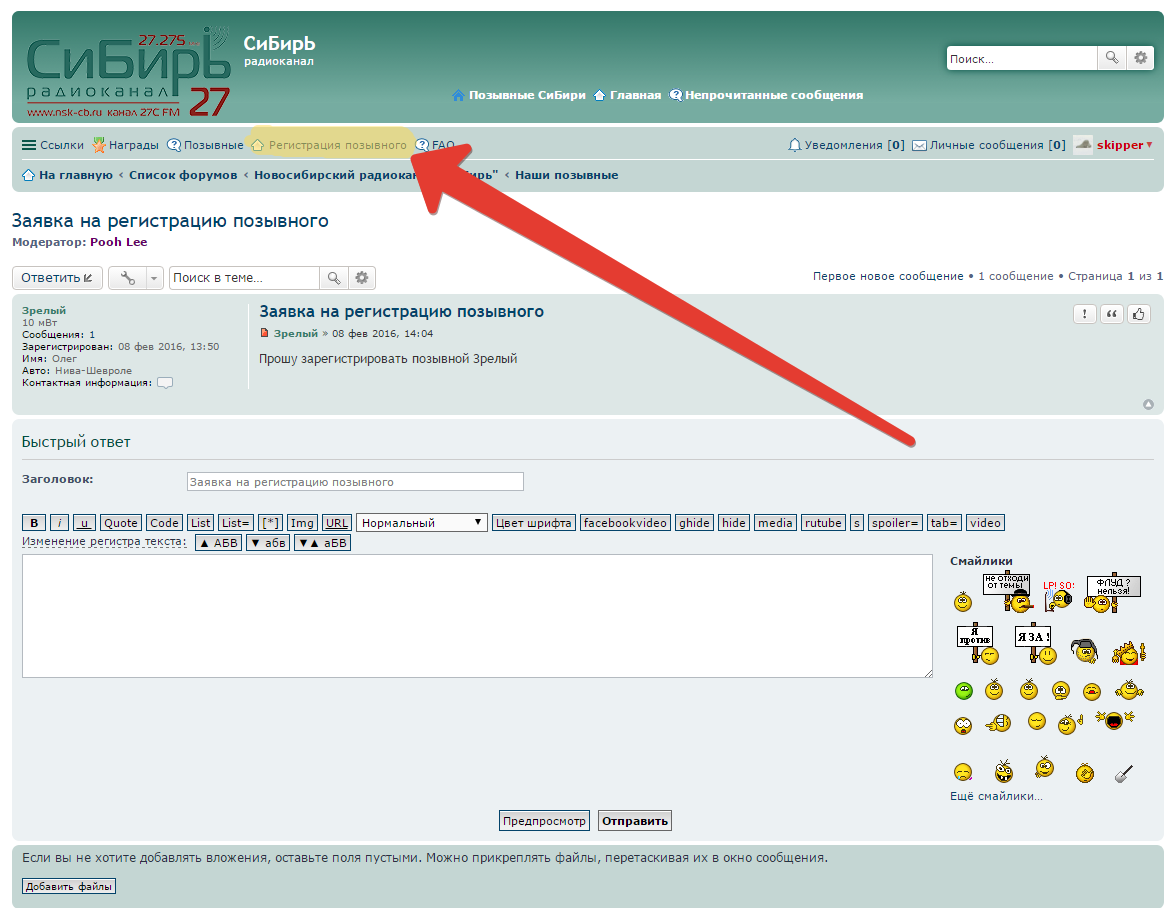The width and height of the screenshot is (1172, 908).
Task: Click the report post exclamation icon
Action: [x=1085, y=314]
